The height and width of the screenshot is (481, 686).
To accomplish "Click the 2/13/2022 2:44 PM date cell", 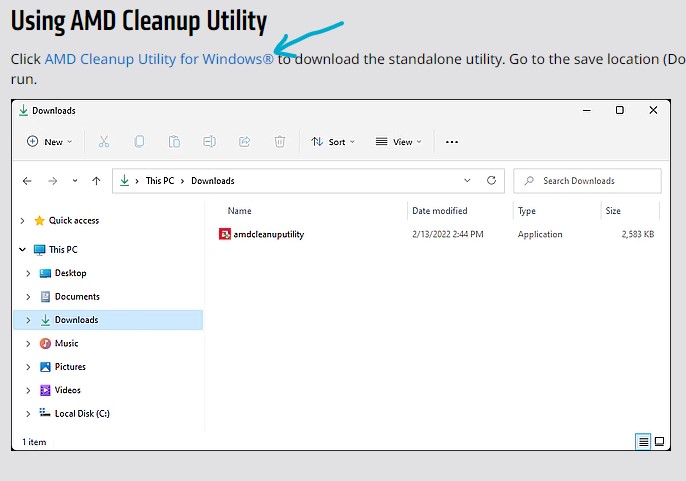I will 448,234.
